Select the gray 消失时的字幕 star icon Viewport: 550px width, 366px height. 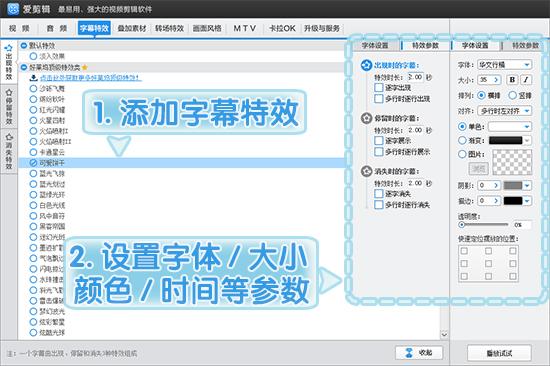click(366, 171)
